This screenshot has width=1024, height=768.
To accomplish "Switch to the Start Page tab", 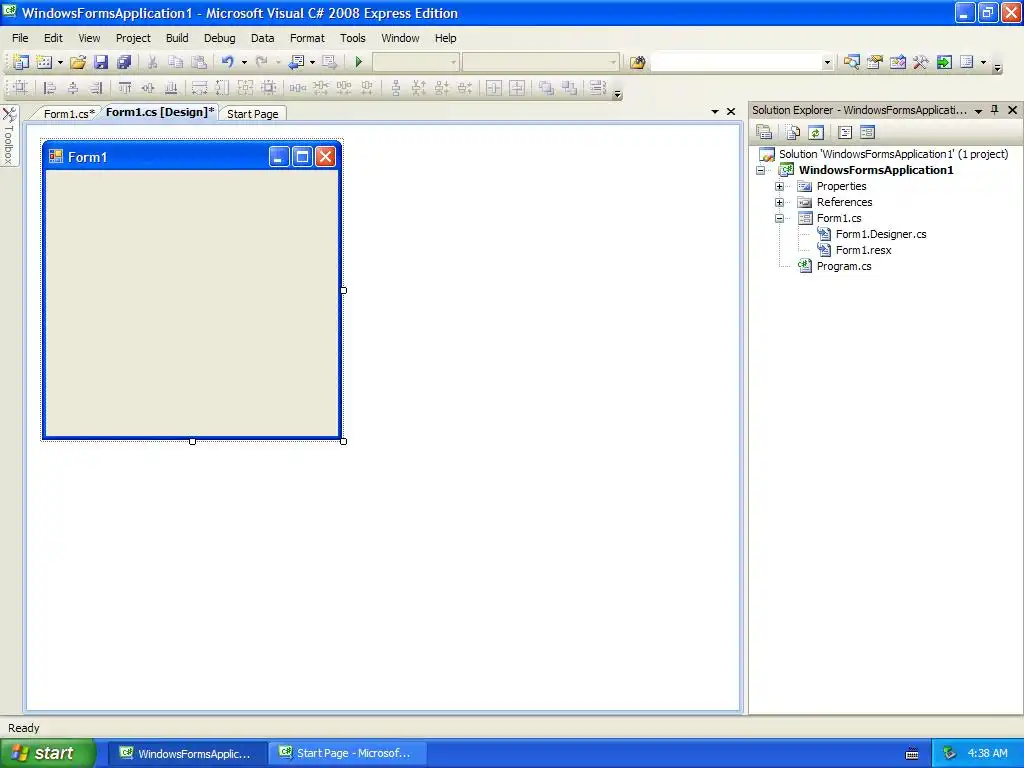I will tap(253, 114).
